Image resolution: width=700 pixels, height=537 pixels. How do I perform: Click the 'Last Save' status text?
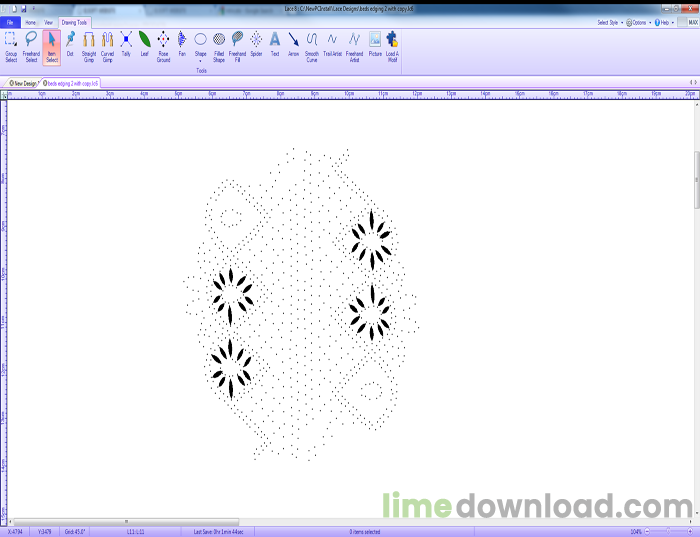218,532
